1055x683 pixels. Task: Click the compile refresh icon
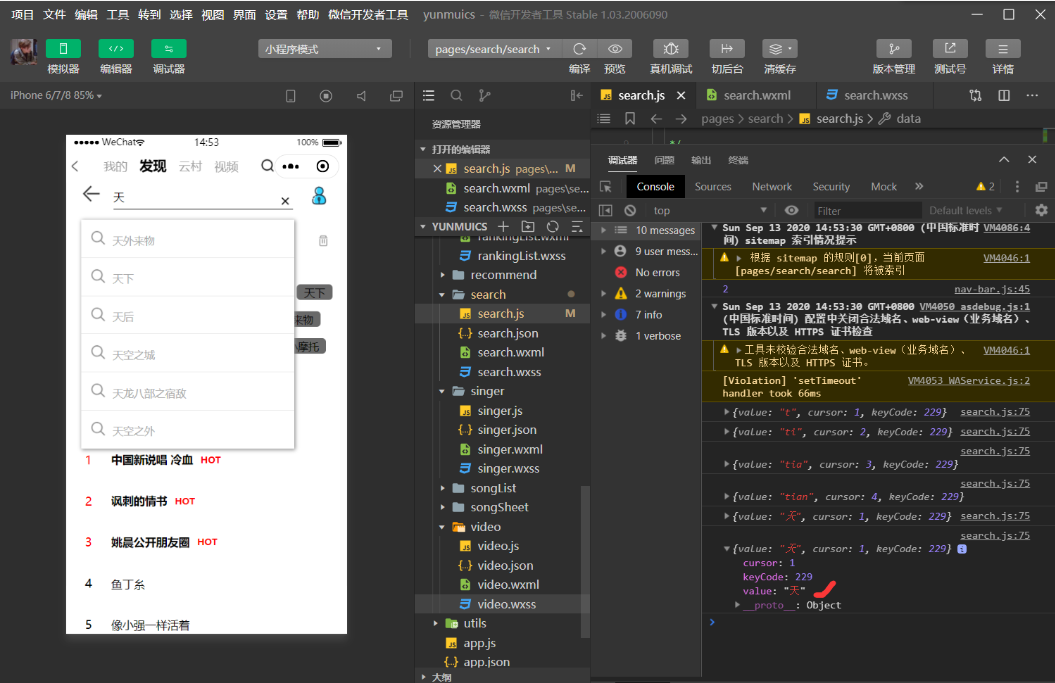[579, 49]
